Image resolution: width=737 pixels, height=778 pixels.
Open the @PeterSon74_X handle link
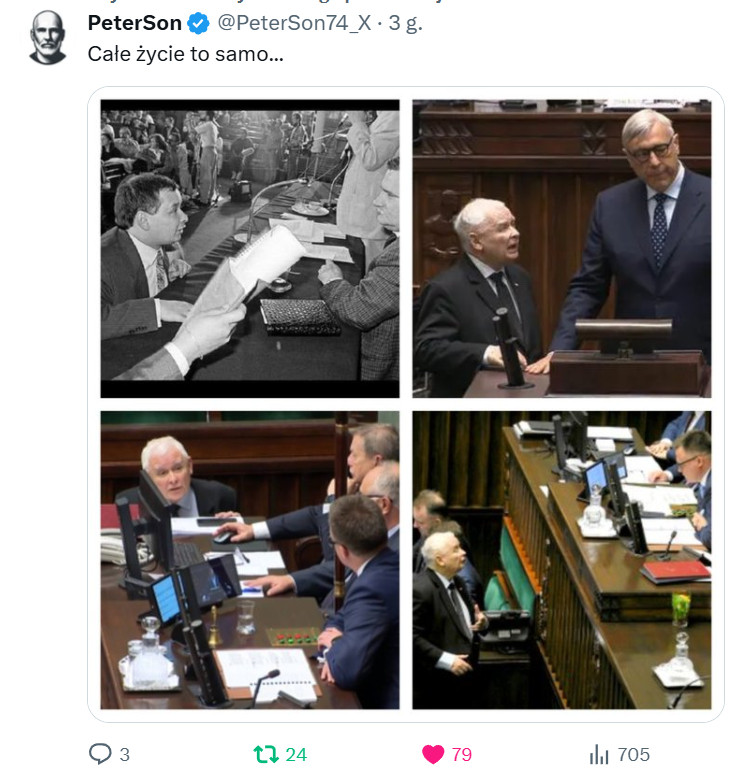[294, 23]
